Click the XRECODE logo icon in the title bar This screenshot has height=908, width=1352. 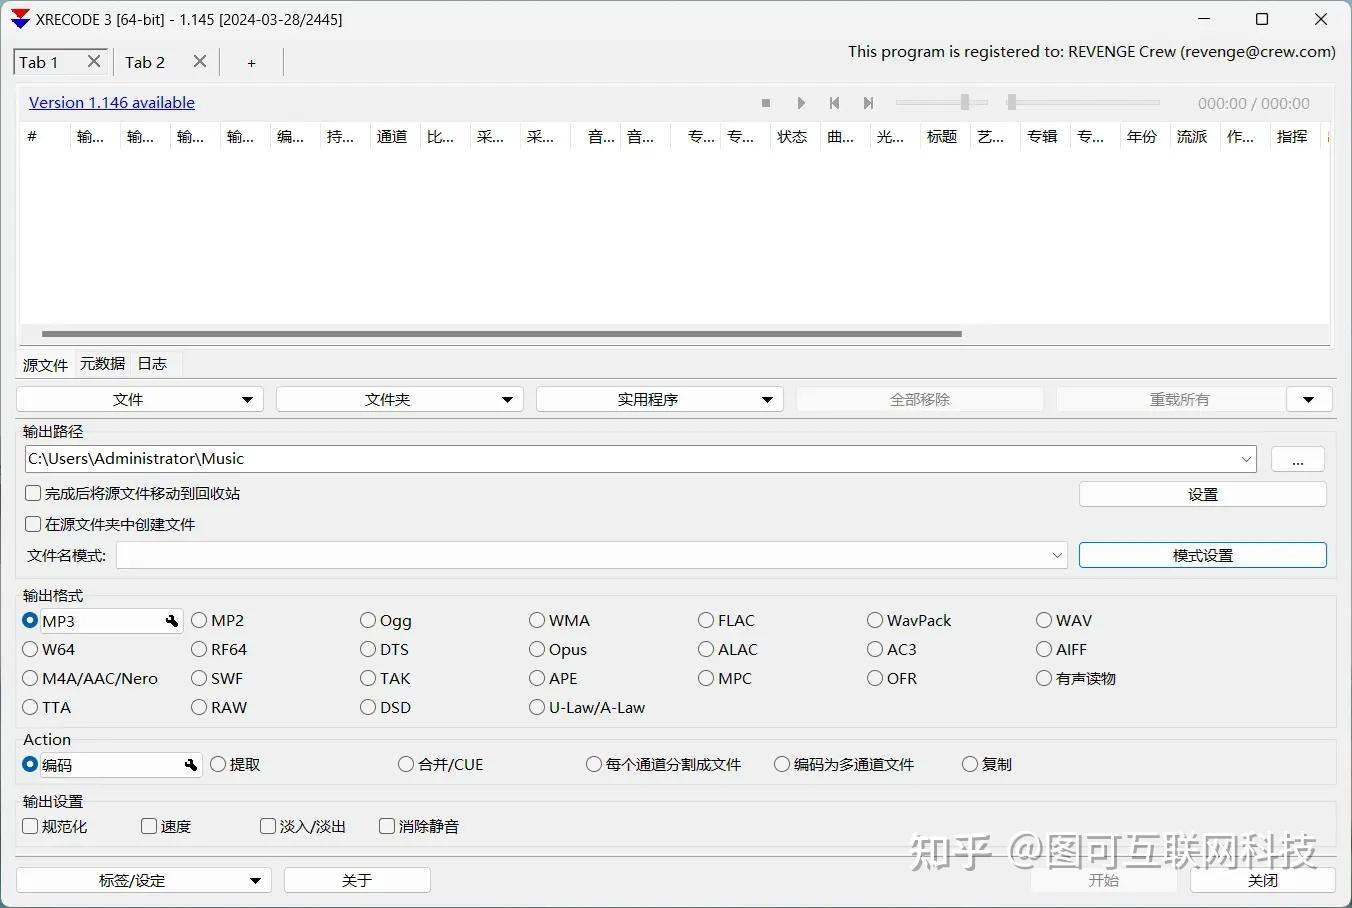coord(19,18)
